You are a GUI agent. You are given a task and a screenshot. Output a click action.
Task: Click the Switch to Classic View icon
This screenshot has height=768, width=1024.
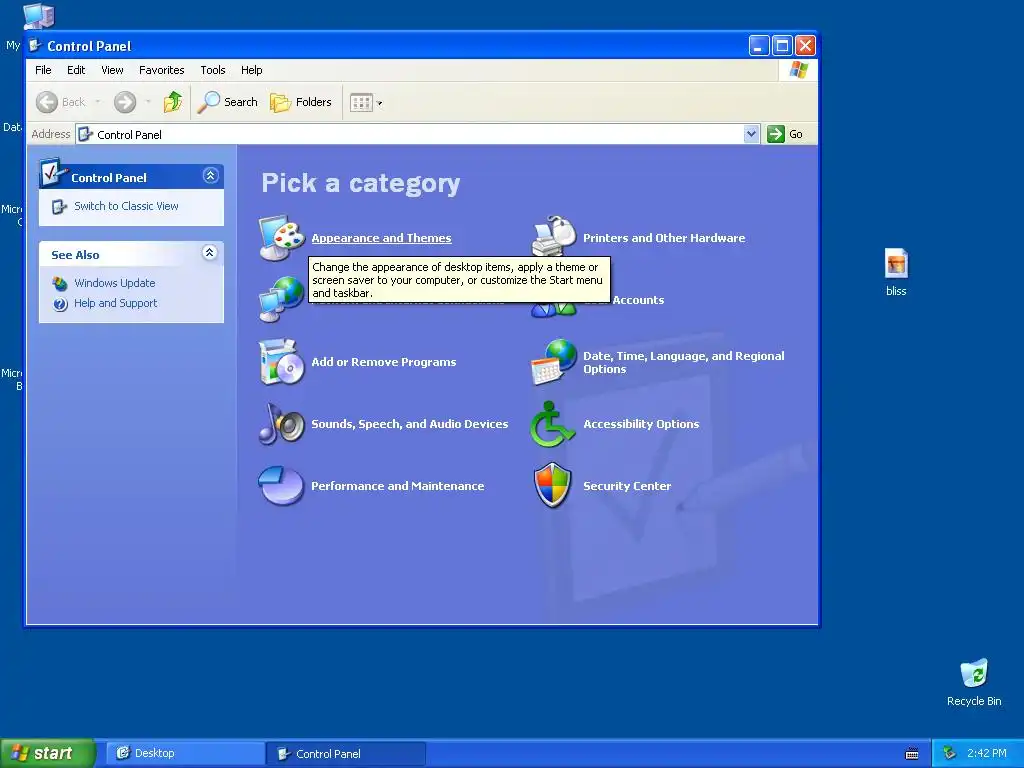pyautogui.click(x=59, y=206)
